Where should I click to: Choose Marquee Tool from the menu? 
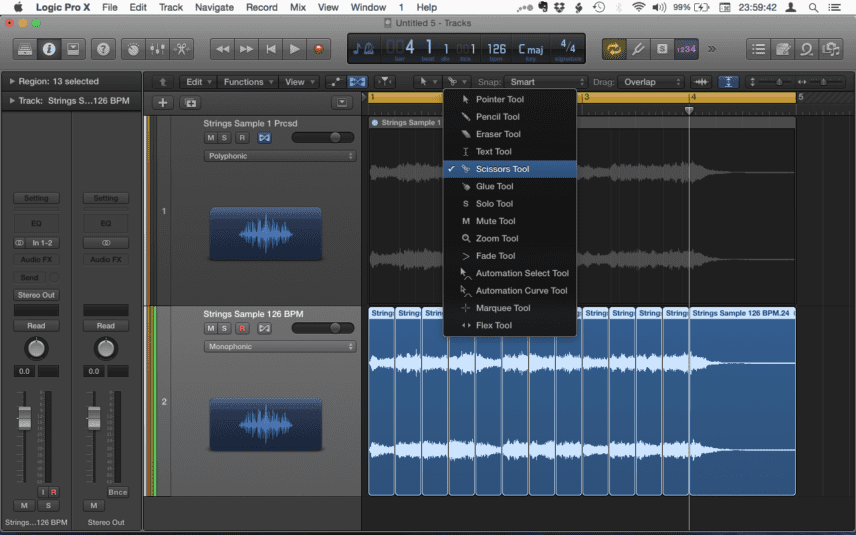click(510, 308)
